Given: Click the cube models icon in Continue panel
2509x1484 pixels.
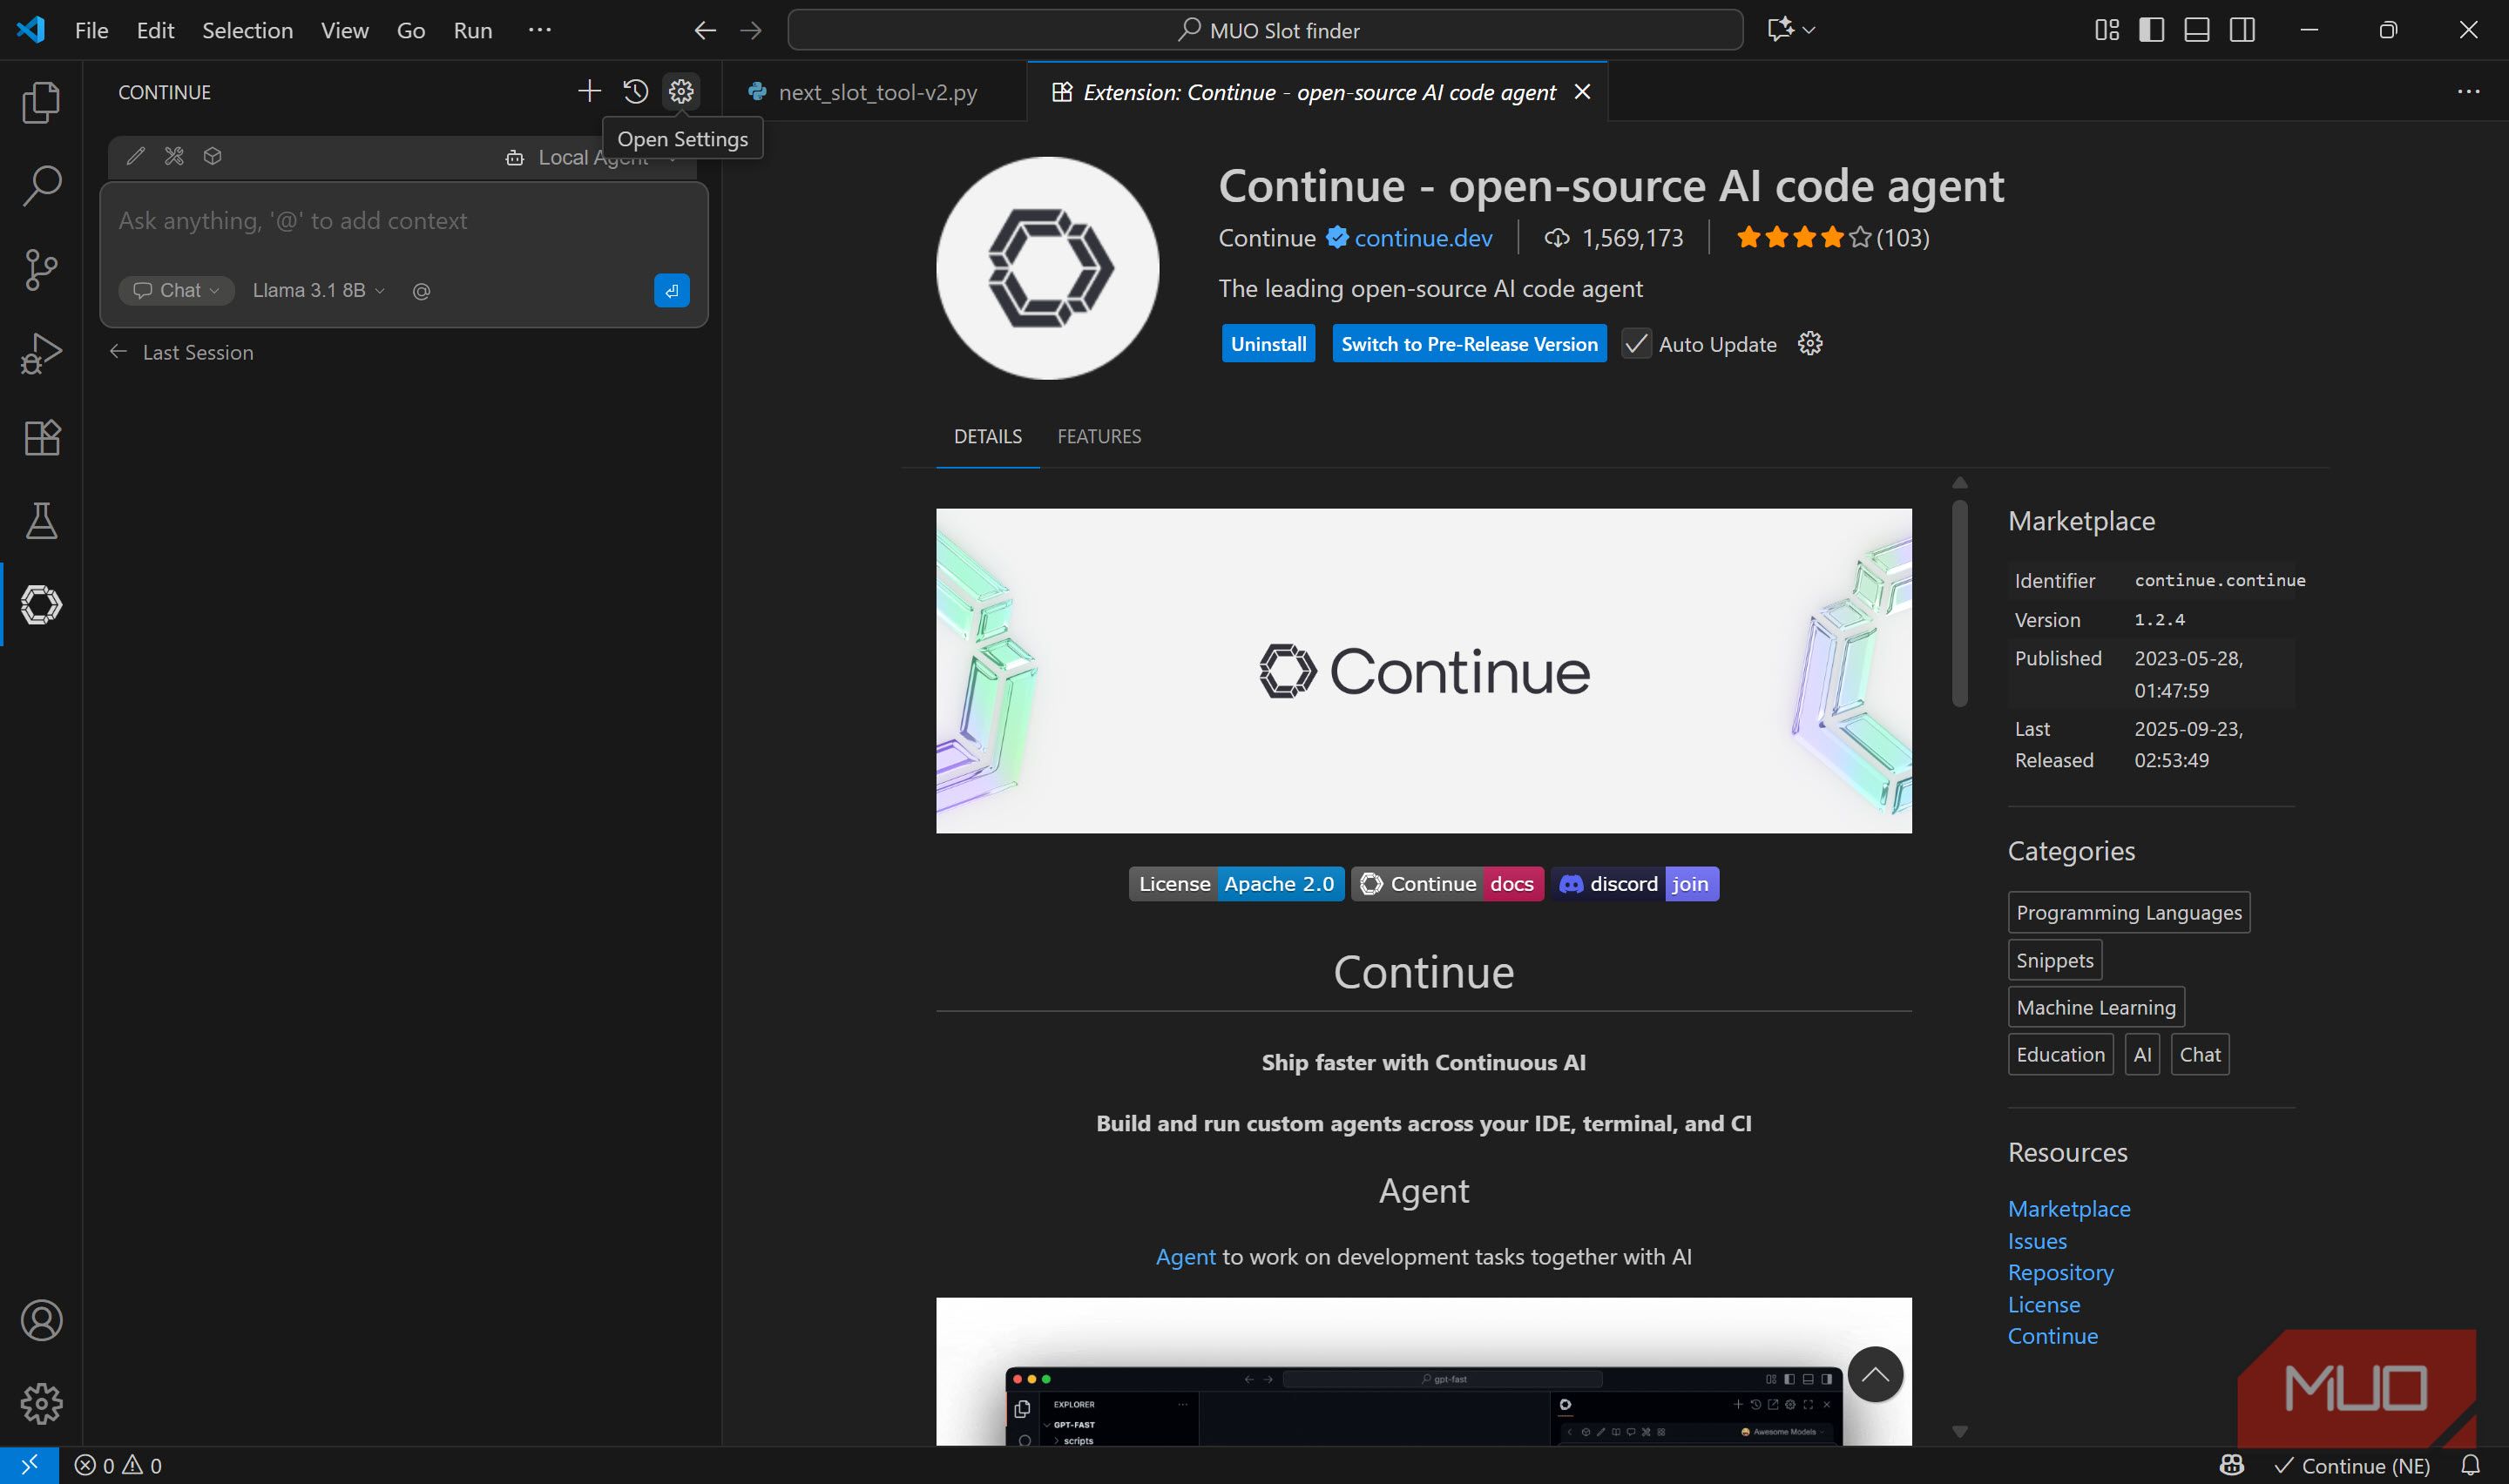Looking at the screenshot, I should (212, 156).
